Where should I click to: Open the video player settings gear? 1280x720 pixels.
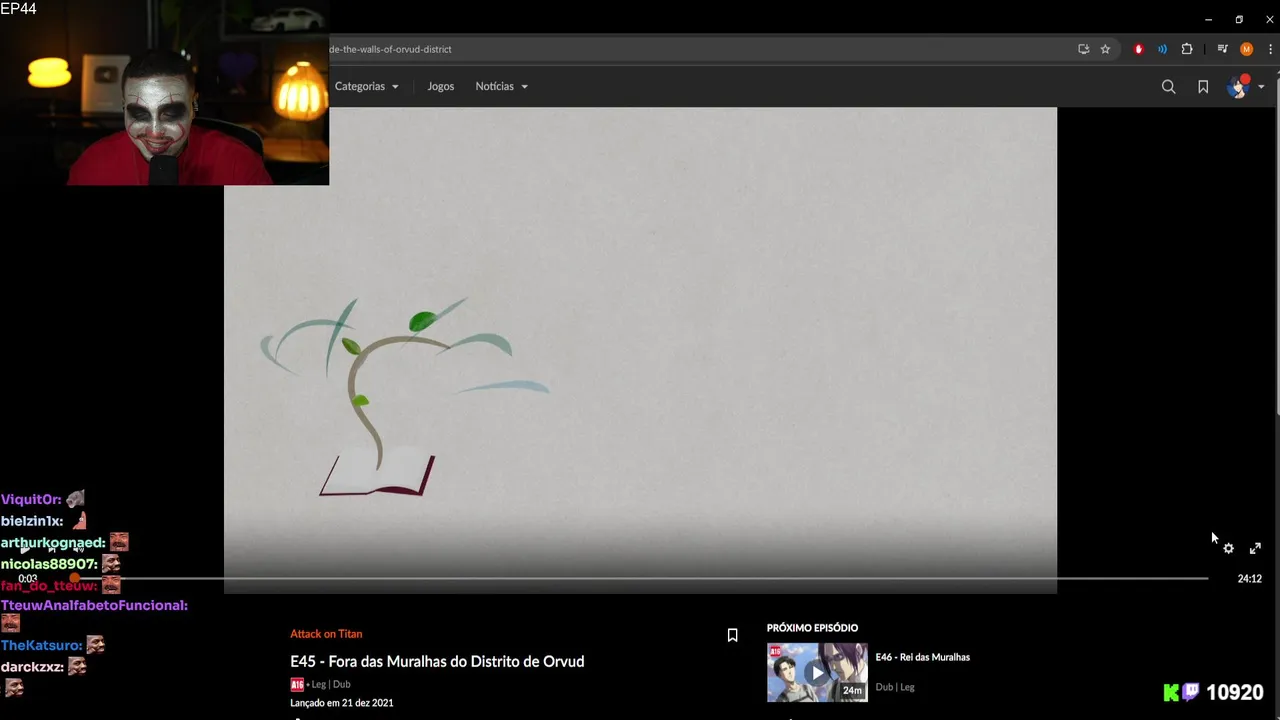(x=1228, y=548)
